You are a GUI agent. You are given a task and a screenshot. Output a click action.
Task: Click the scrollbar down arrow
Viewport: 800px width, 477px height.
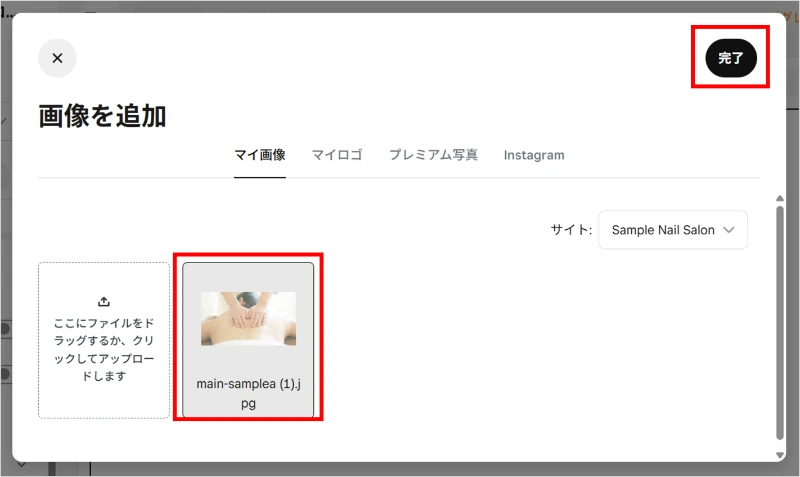780,455
